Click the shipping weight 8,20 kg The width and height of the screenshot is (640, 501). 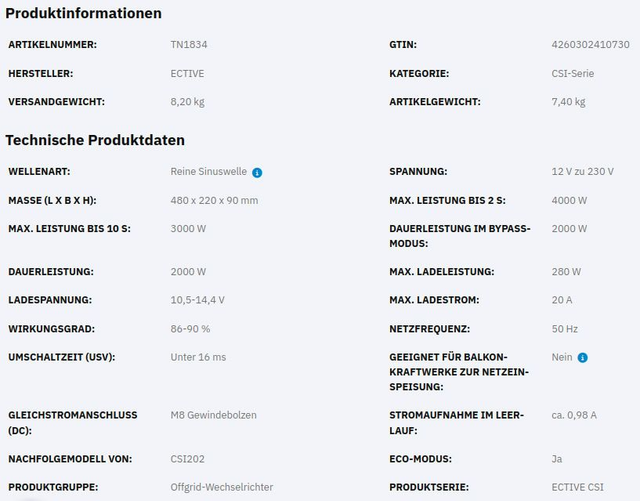tap(187, 101)
